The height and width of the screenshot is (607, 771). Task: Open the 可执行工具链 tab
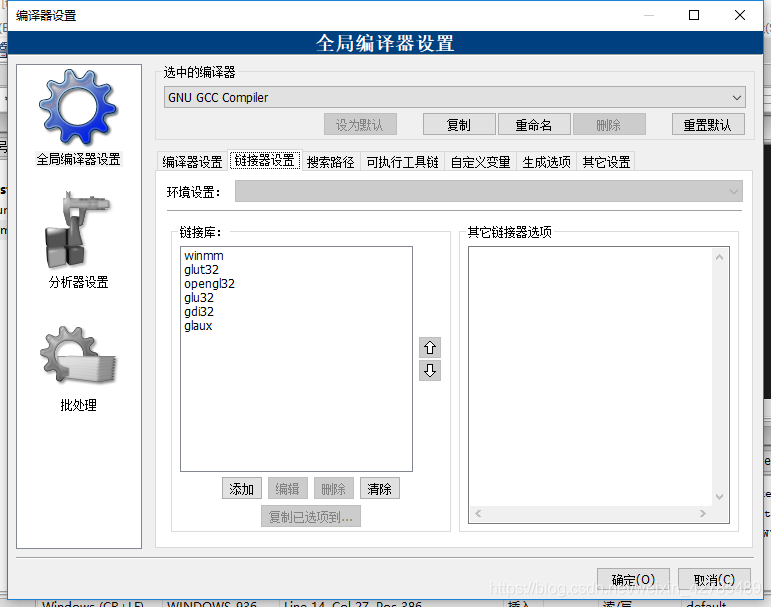(403, 162)
